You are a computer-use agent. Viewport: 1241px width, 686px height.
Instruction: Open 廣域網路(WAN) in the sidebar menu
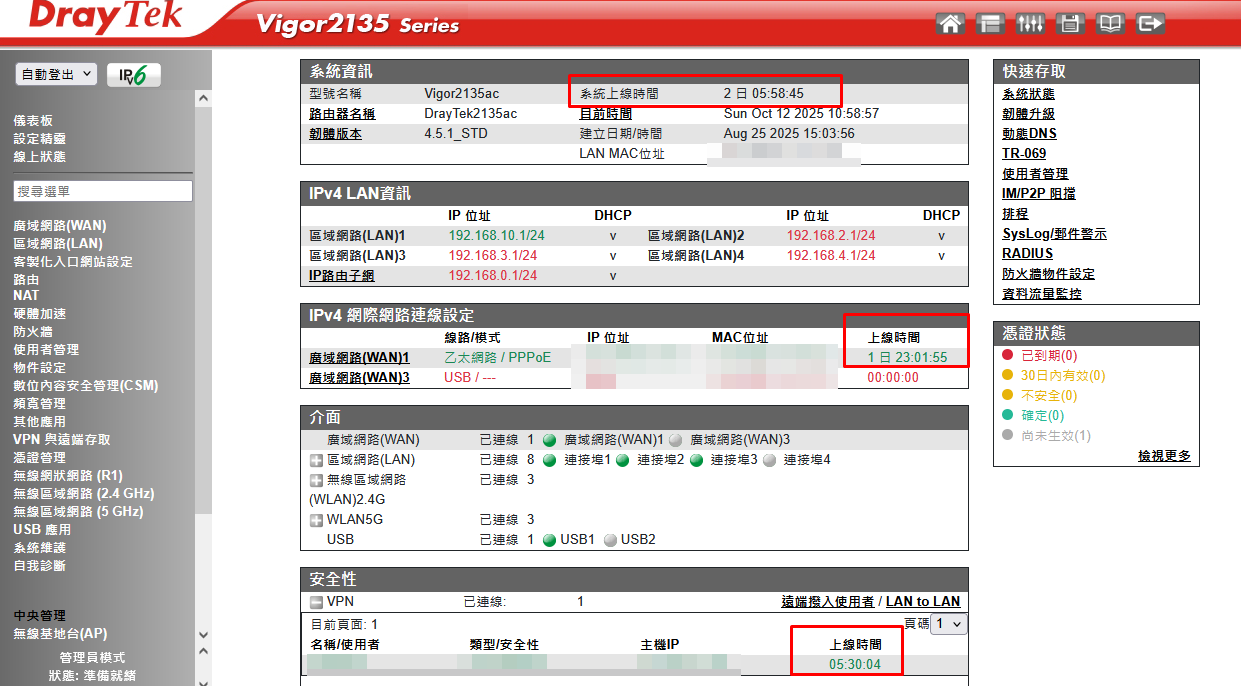pyautogui.click(x=59, y=225)
